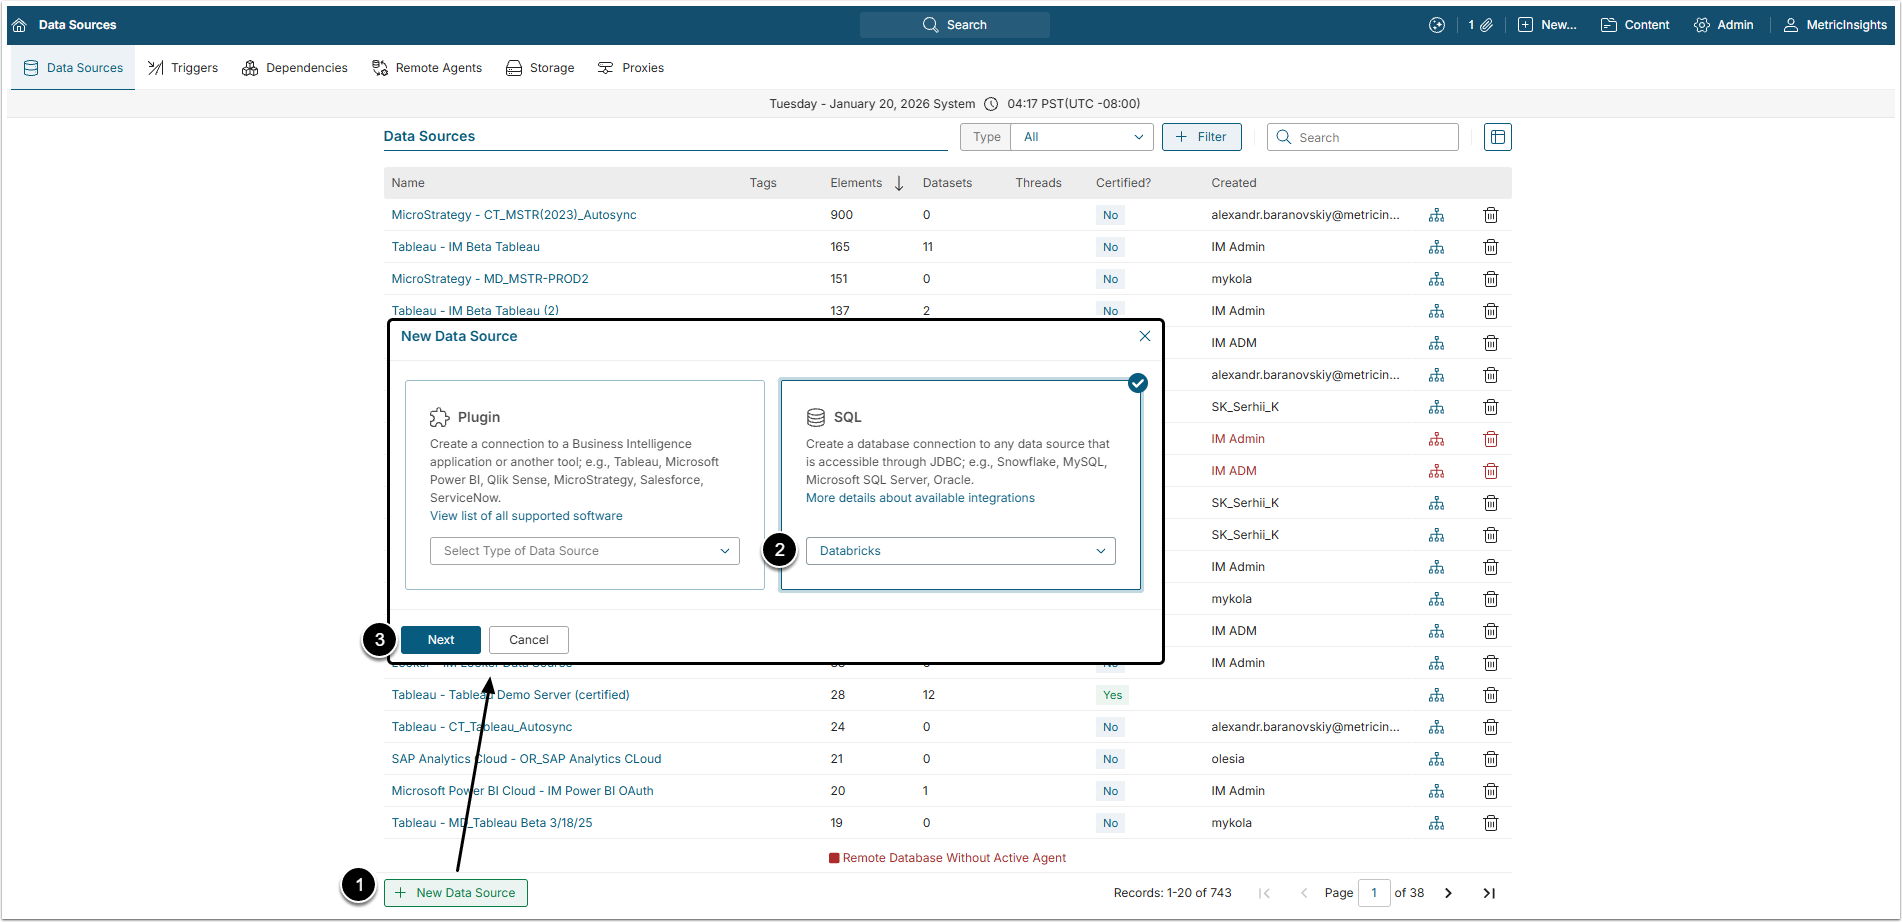Screen dimensions: 1902x922
Task: Click the attachment paperclip icon in header
Action: (1486, 25)
